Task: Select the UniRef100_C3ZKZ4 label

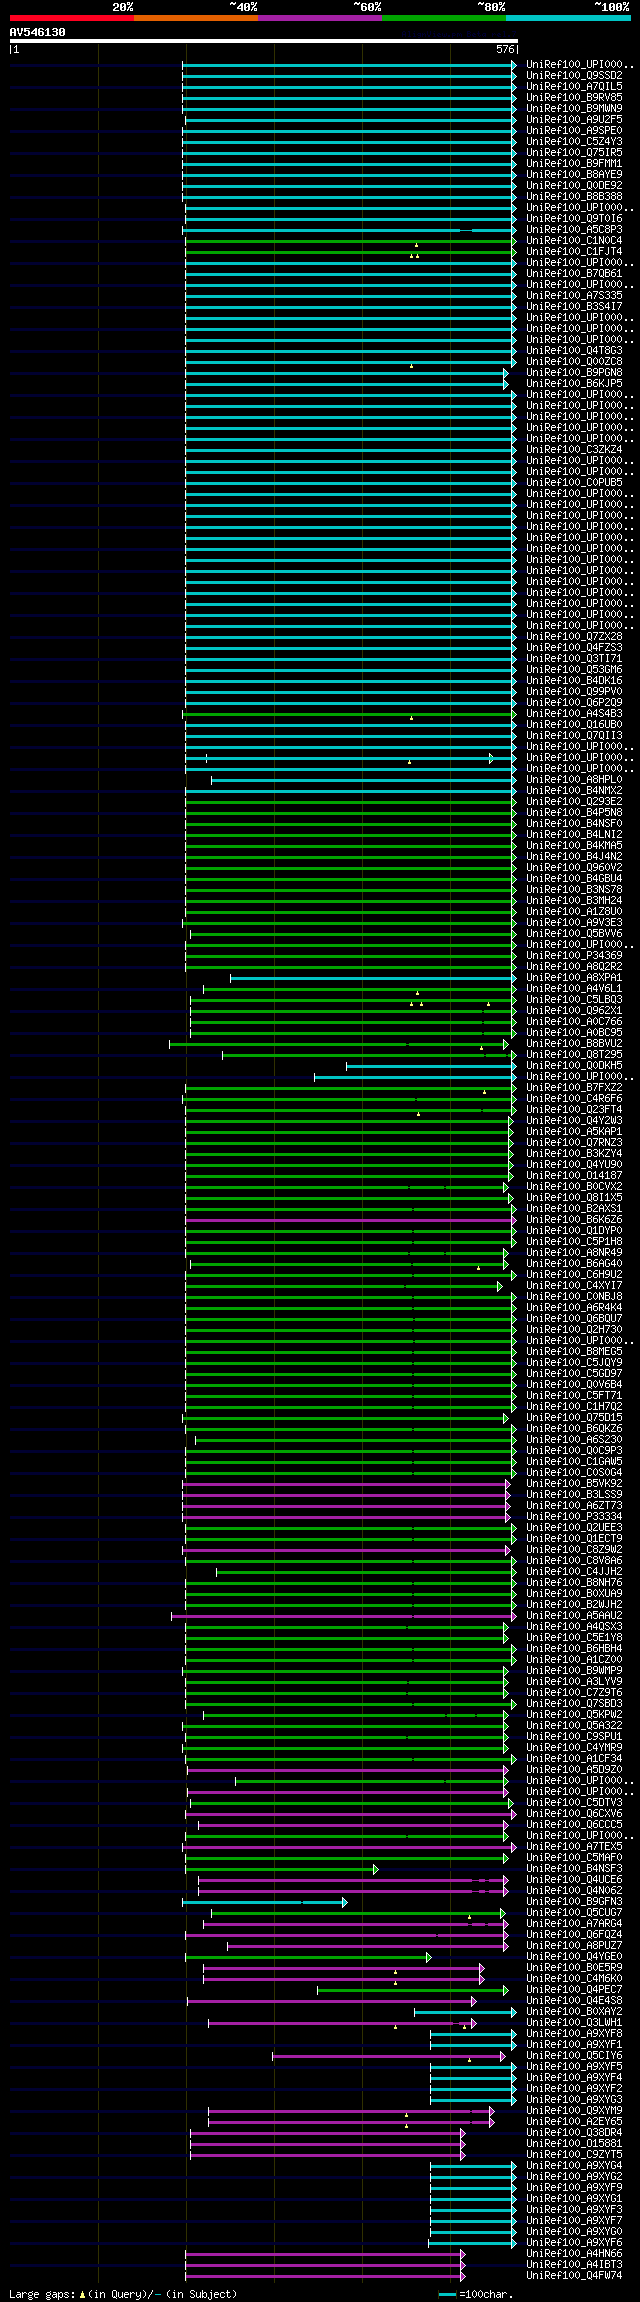Action: 574,449
